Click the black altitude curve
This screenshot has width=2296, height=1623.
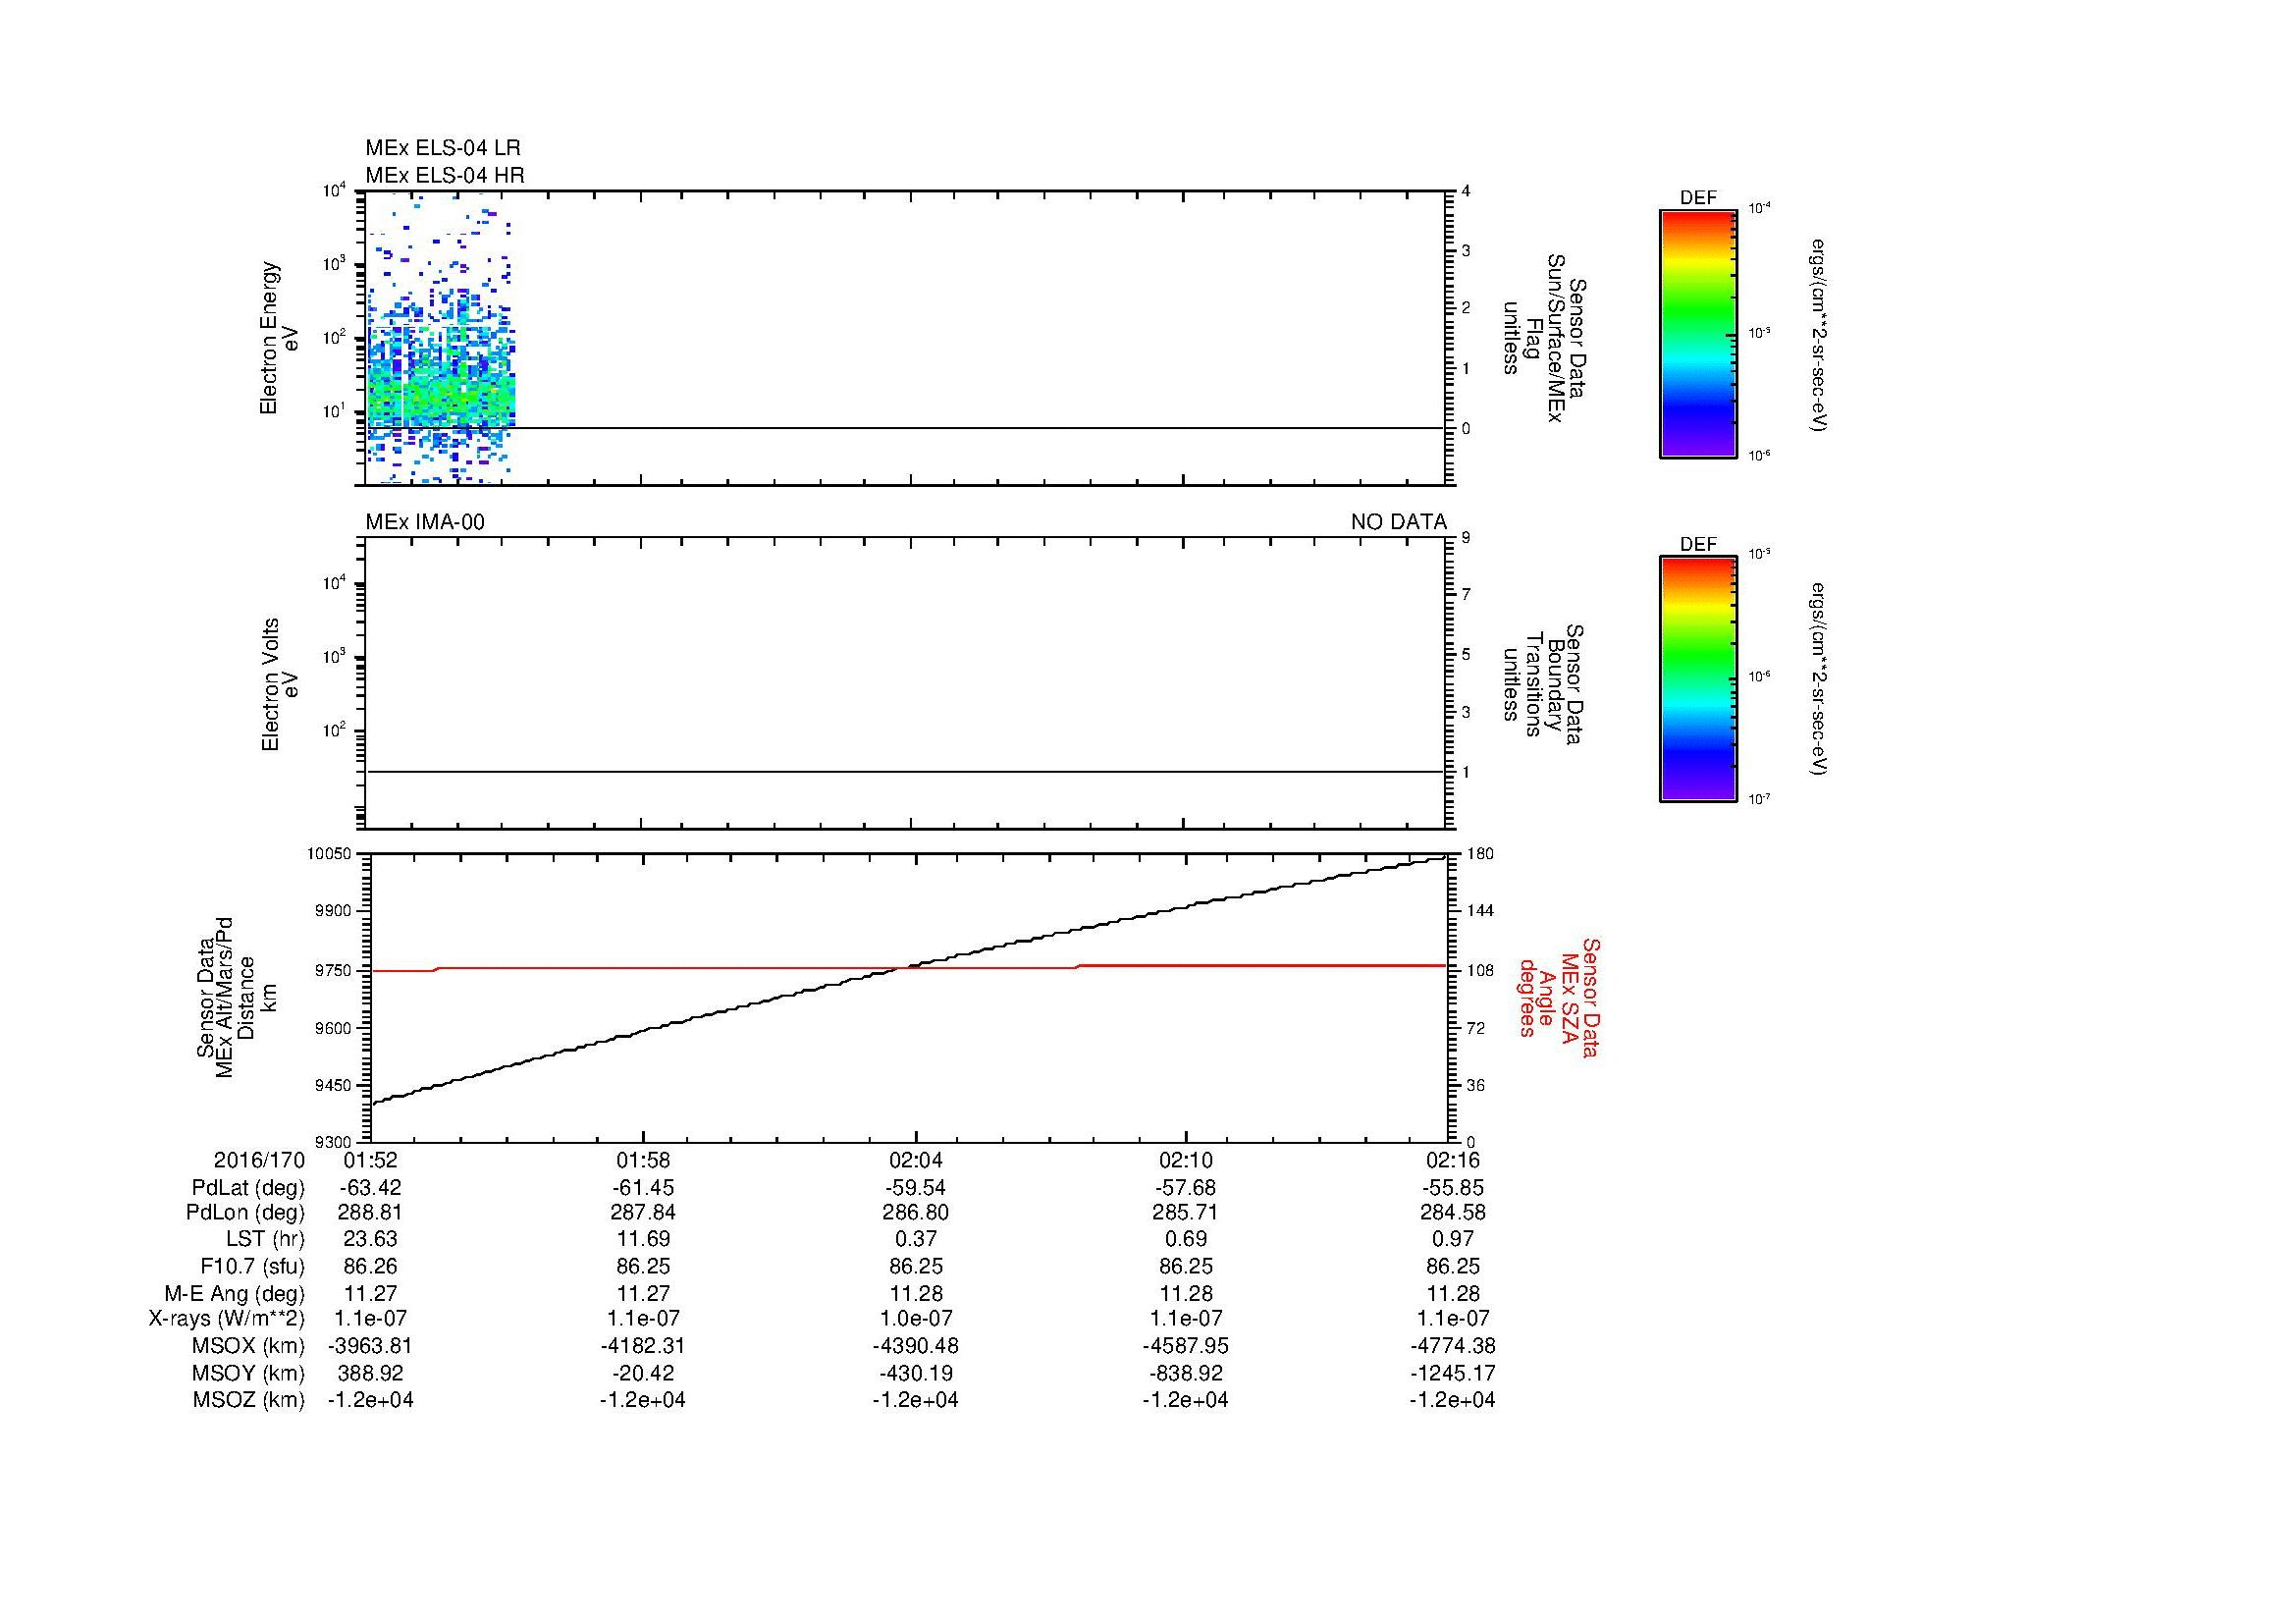[x=908, y=966]
